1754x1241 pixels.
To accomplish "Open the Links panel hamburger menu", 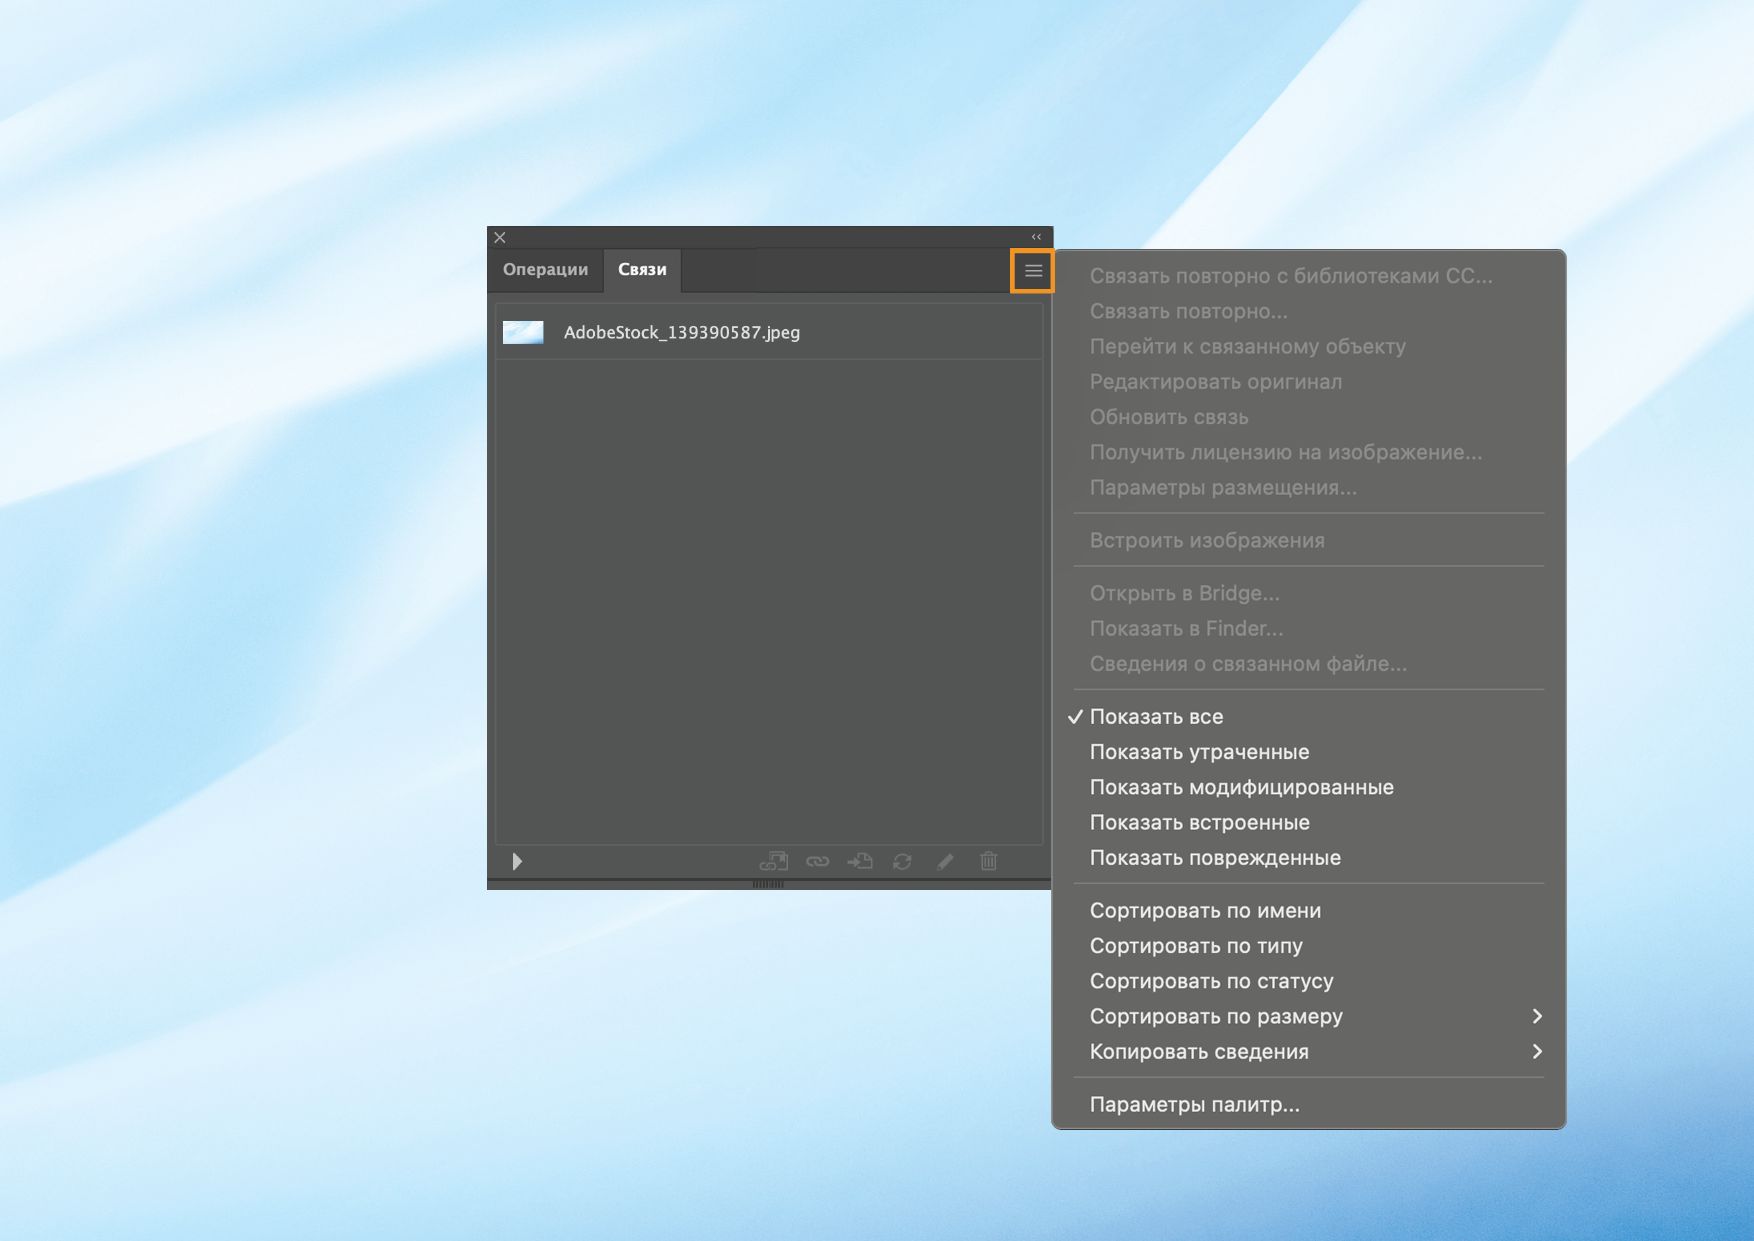I will point(1033,271).
